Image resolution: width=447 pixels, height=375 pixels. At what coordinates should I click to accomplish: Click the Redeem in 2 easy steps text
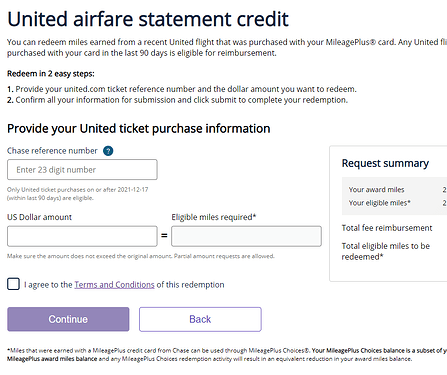pos(51,74)
